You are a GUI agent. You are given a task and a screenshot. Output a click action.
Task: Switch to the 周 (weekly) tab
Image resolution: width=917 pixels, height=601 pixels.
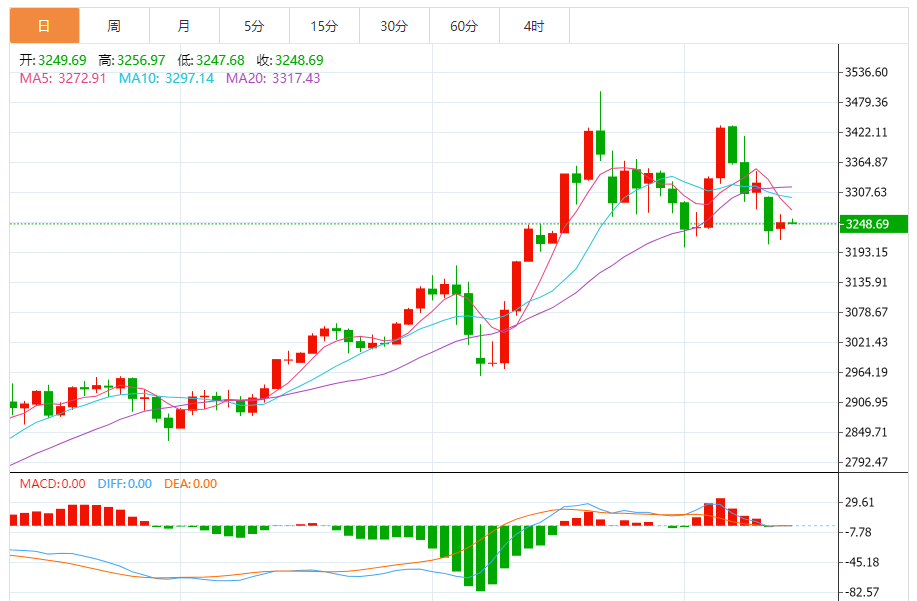115,26
